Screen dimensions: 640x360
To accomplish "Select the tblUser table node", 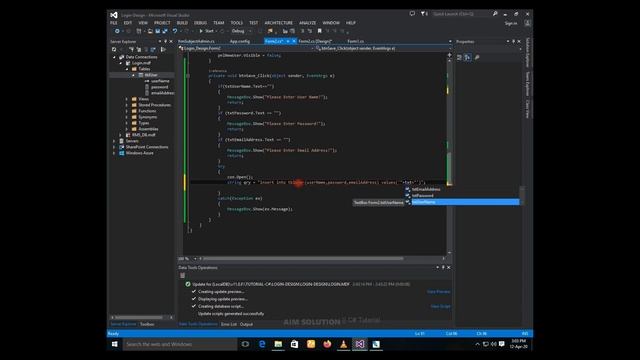I will click(x=150, y=75).
